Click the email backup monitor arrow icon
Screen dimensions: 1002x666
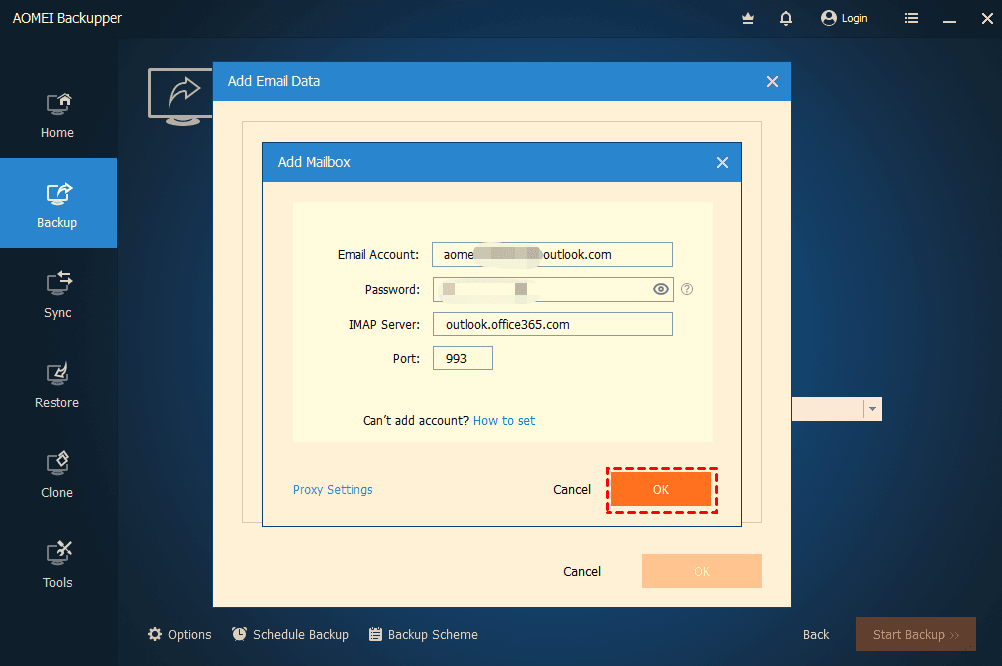tap(181, 96)
